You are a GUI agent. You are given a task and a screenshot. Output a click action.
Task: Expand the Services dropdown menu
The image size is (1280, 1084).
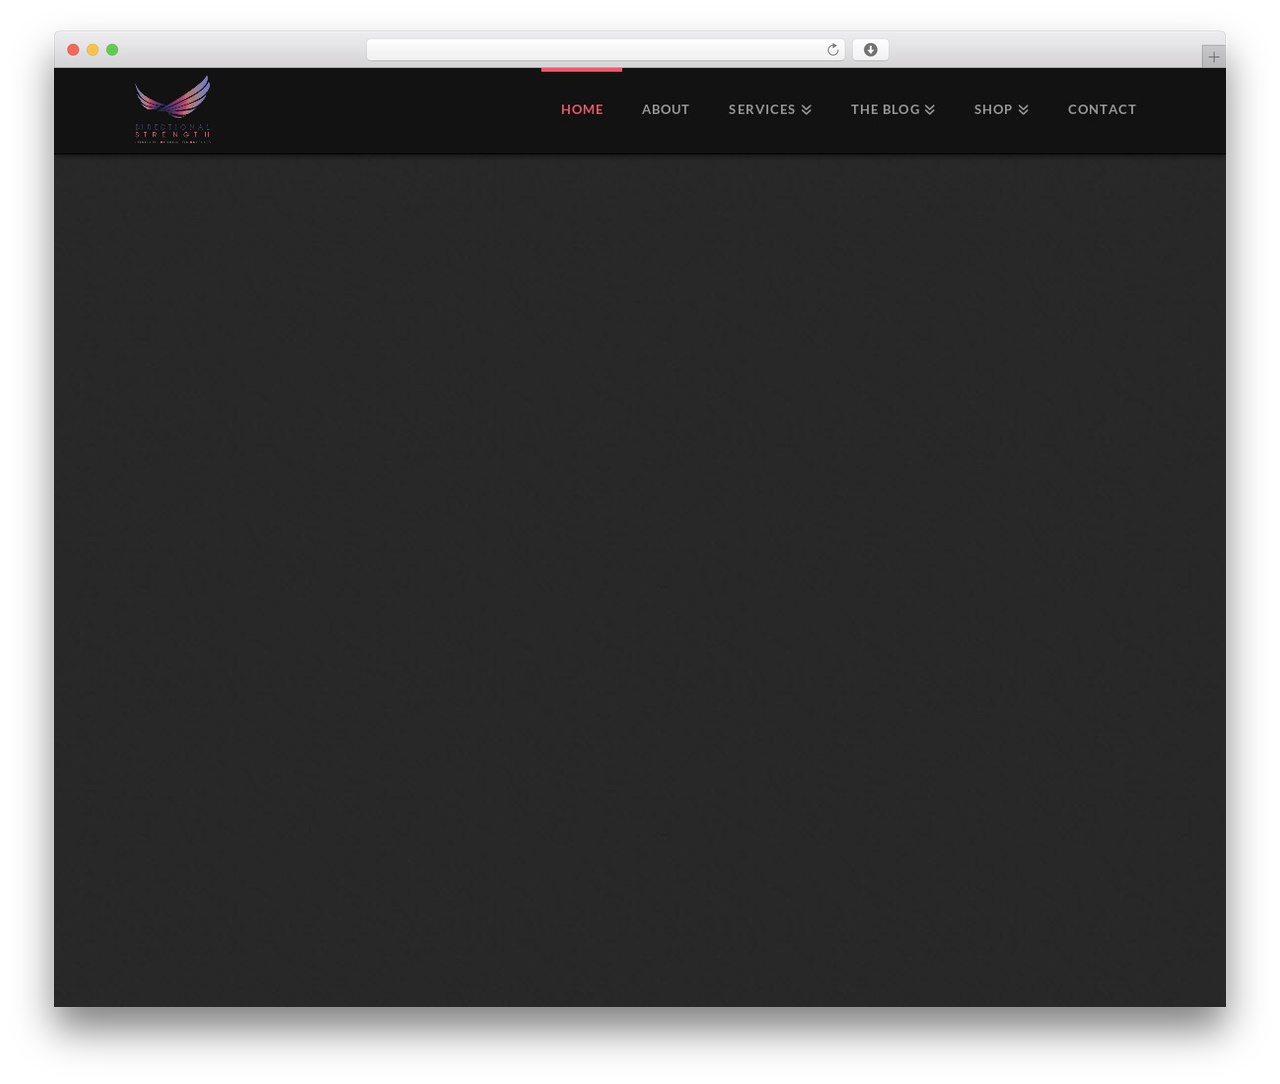pyautogui.click(x=770, y=109)
